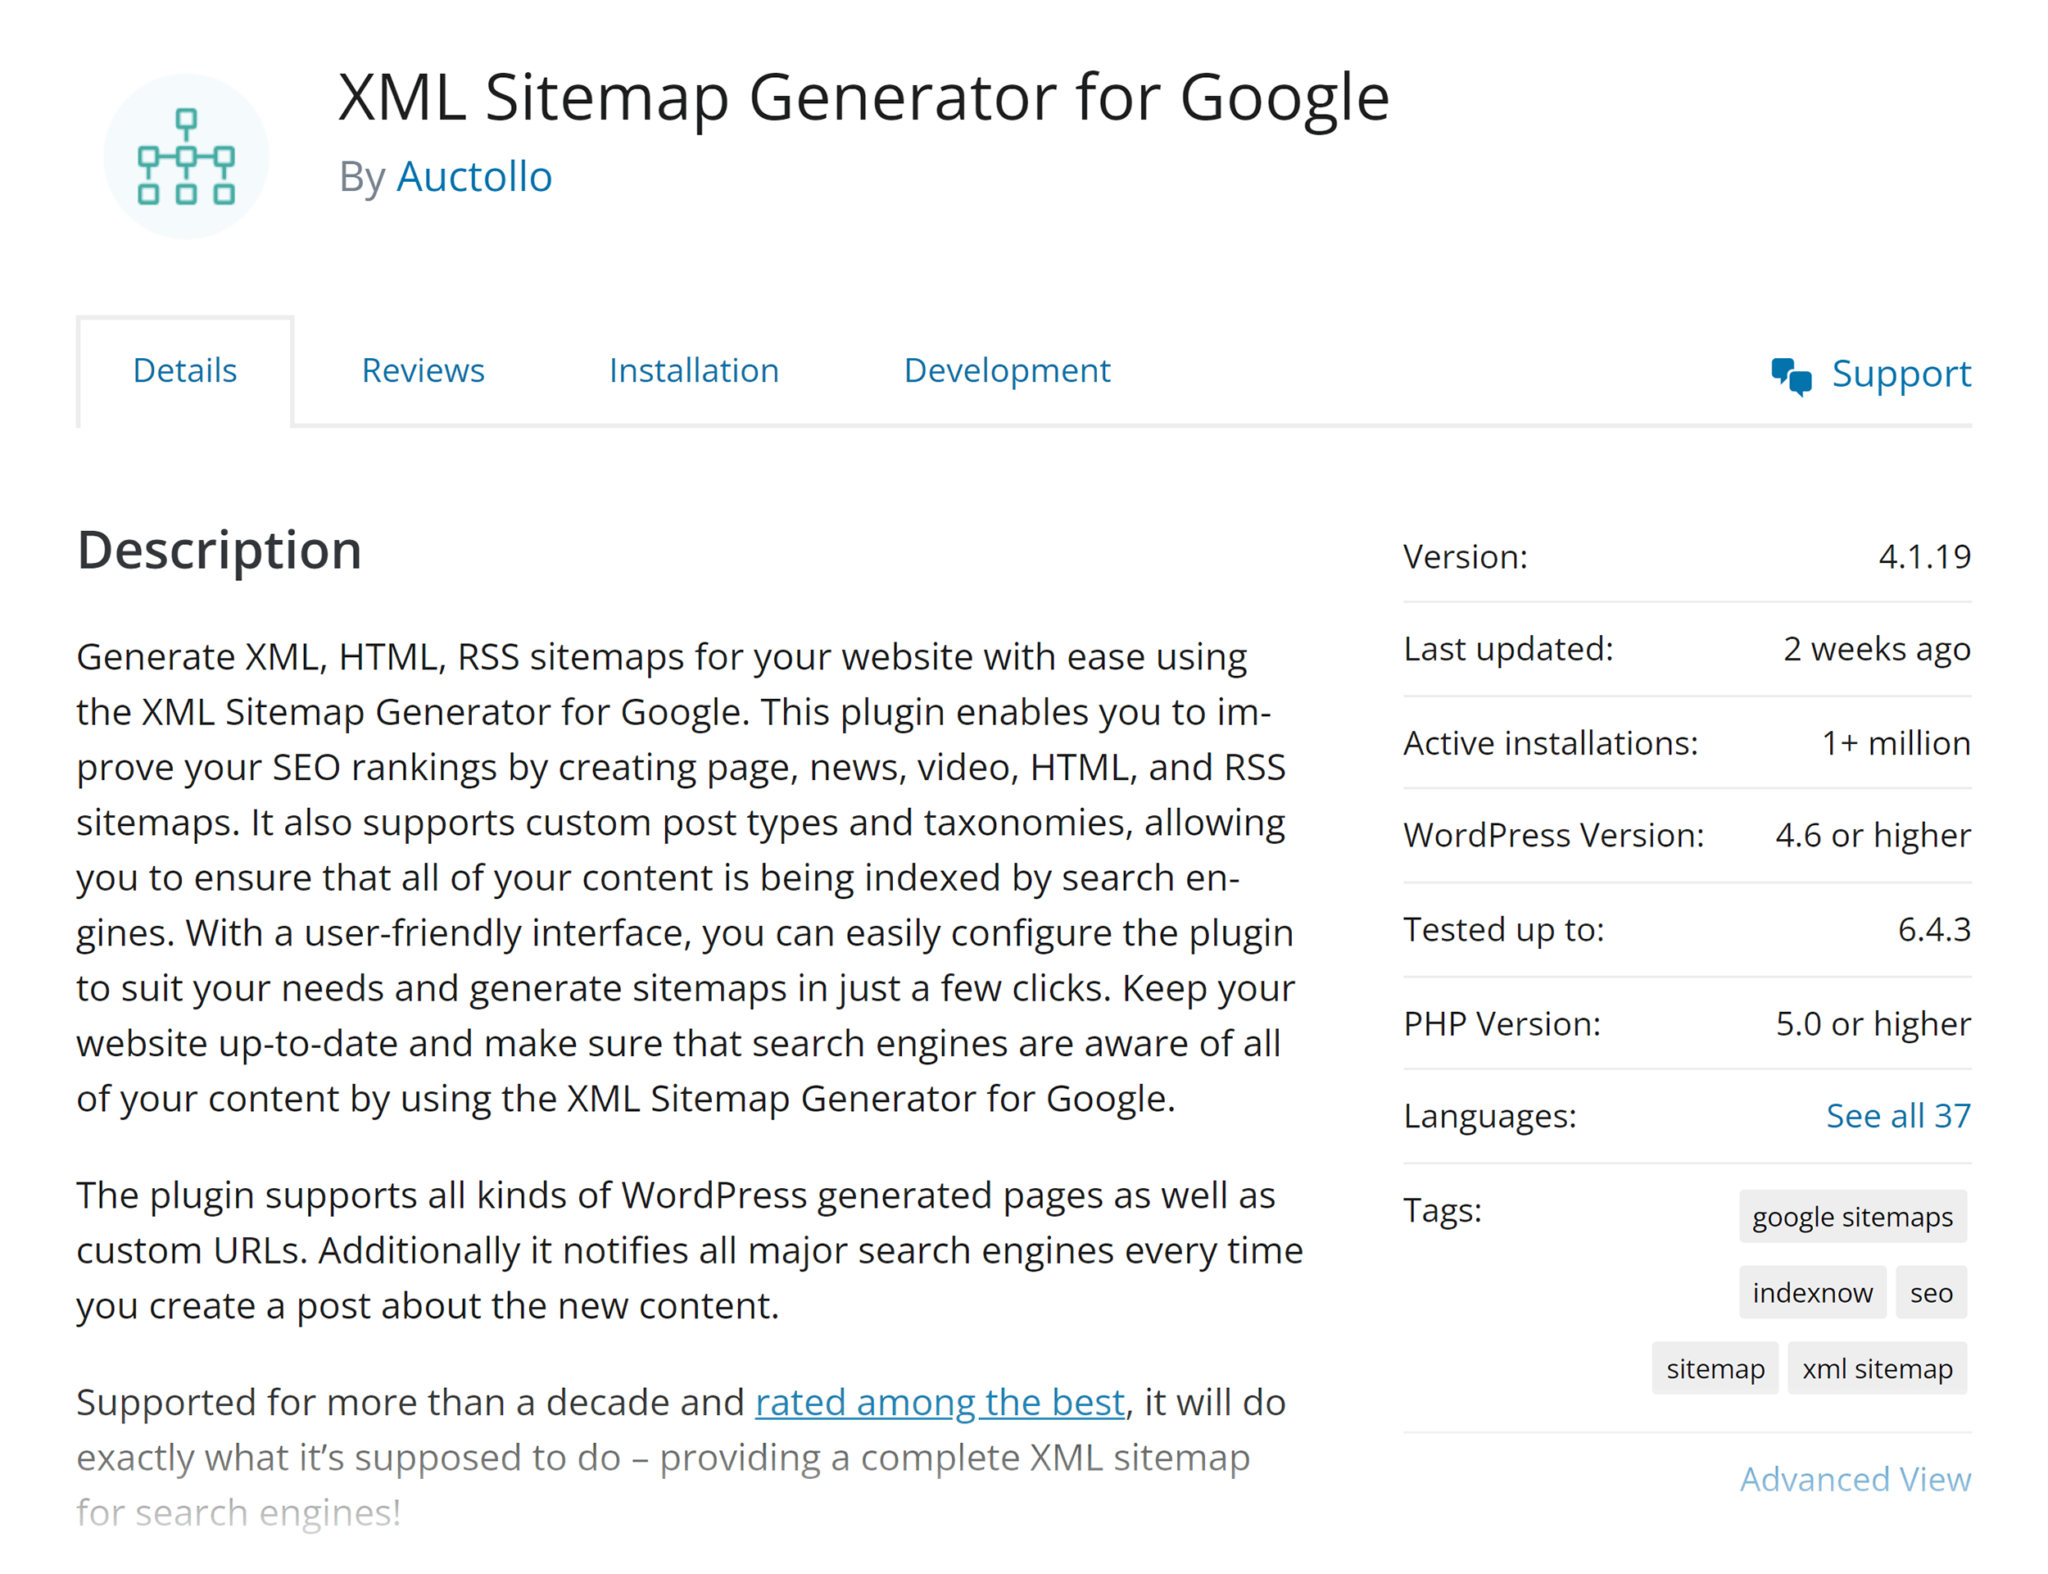Open the Details tab

click(x=185, y=371)
